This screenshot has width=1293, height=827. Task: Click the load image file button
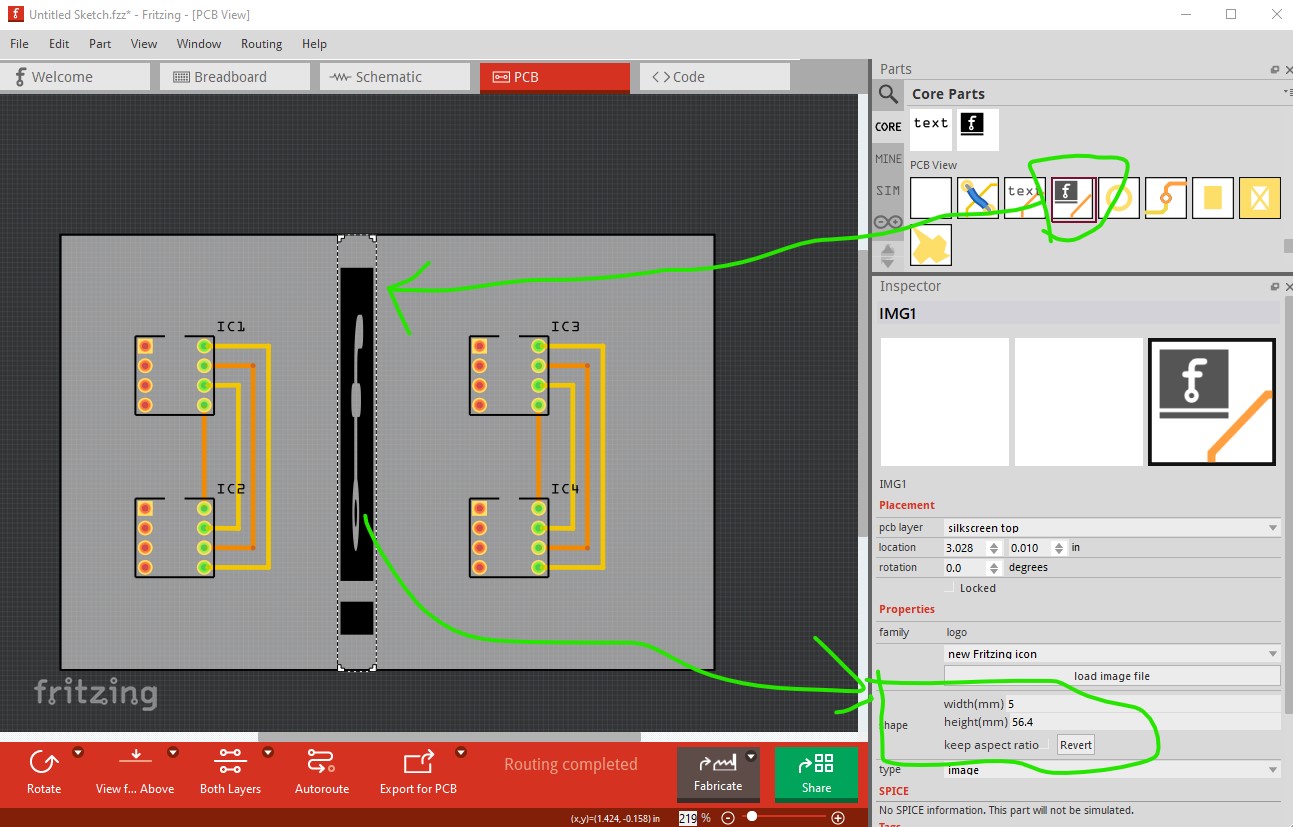[x=1111, y=676]
